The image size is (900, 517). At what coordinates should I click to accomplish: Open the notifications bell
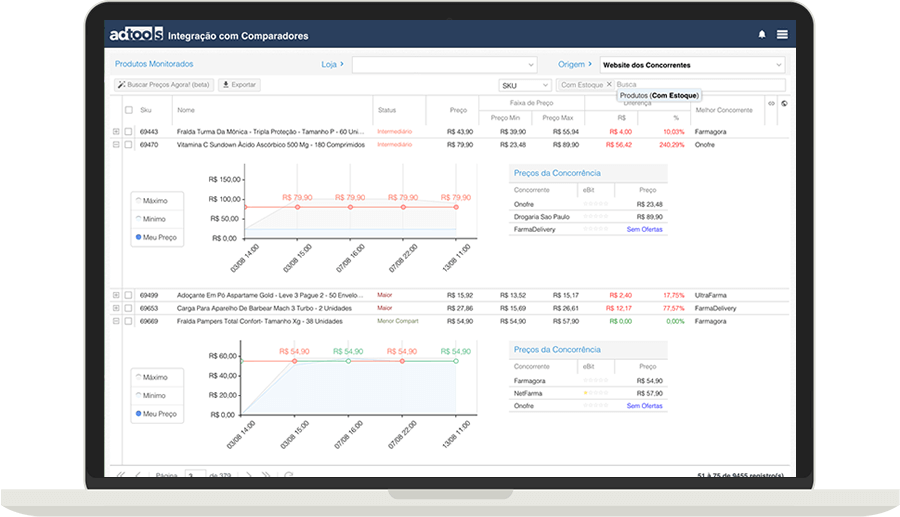762,34
